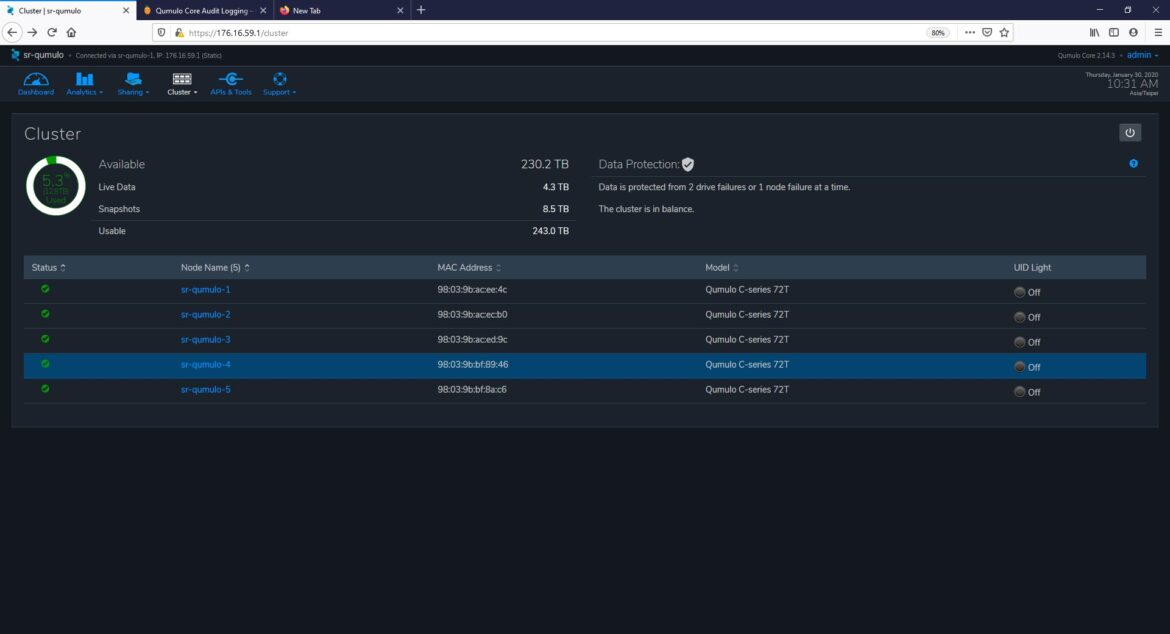Reload the current page
This screenshot has height=634, width=1170.
[52, 32]
